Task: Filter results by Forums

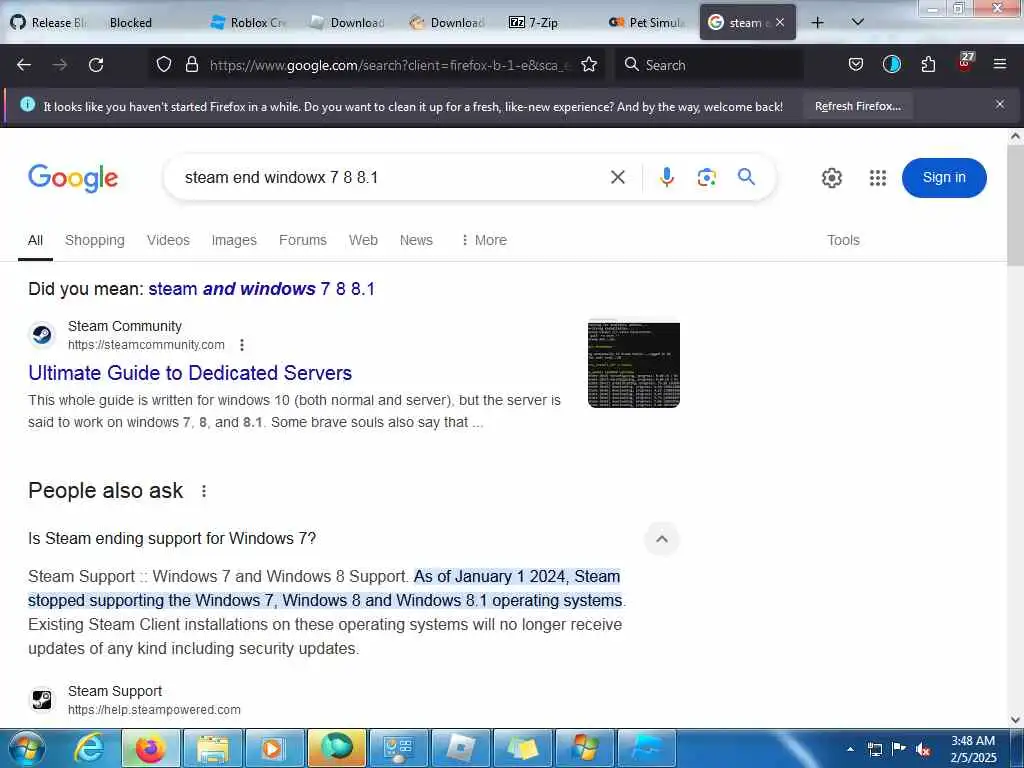Action: tap(302, 240)
